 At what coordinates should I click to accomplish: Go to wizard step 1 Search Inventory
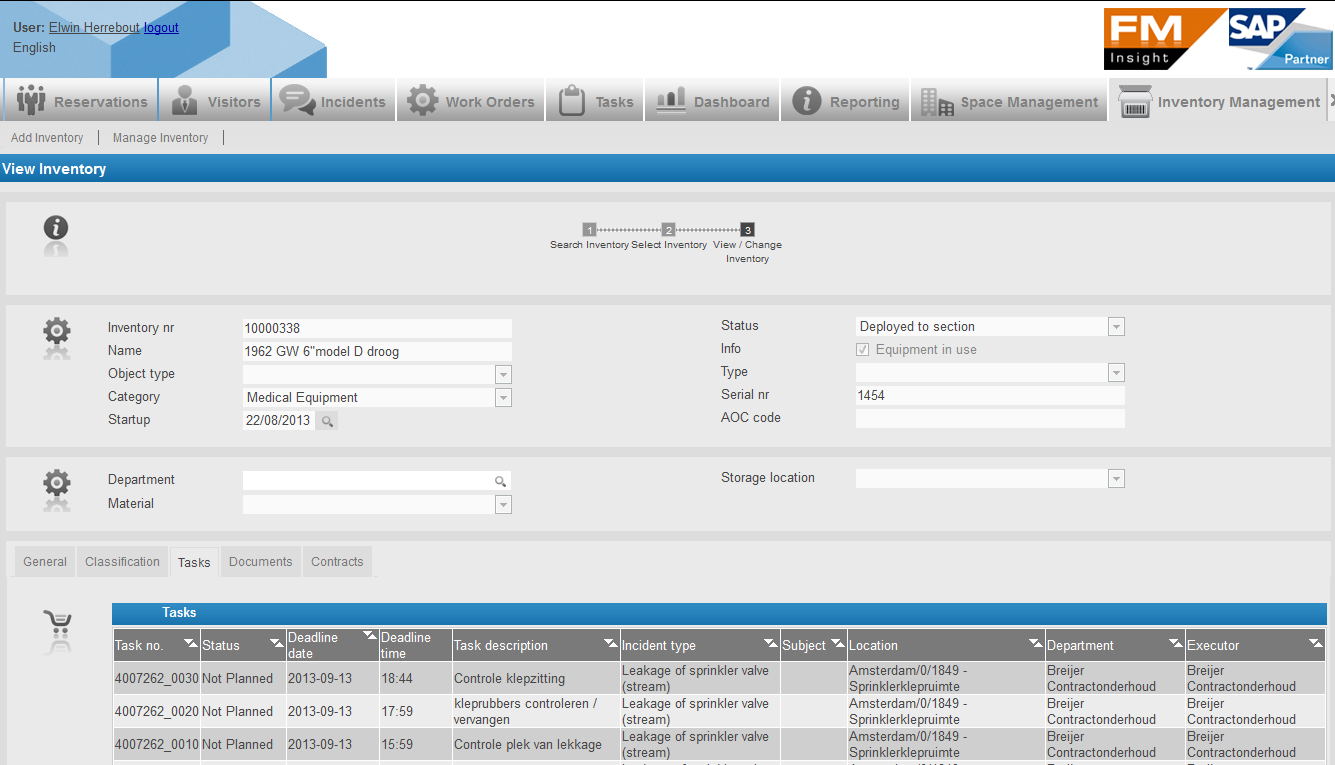tap(589, 230)
